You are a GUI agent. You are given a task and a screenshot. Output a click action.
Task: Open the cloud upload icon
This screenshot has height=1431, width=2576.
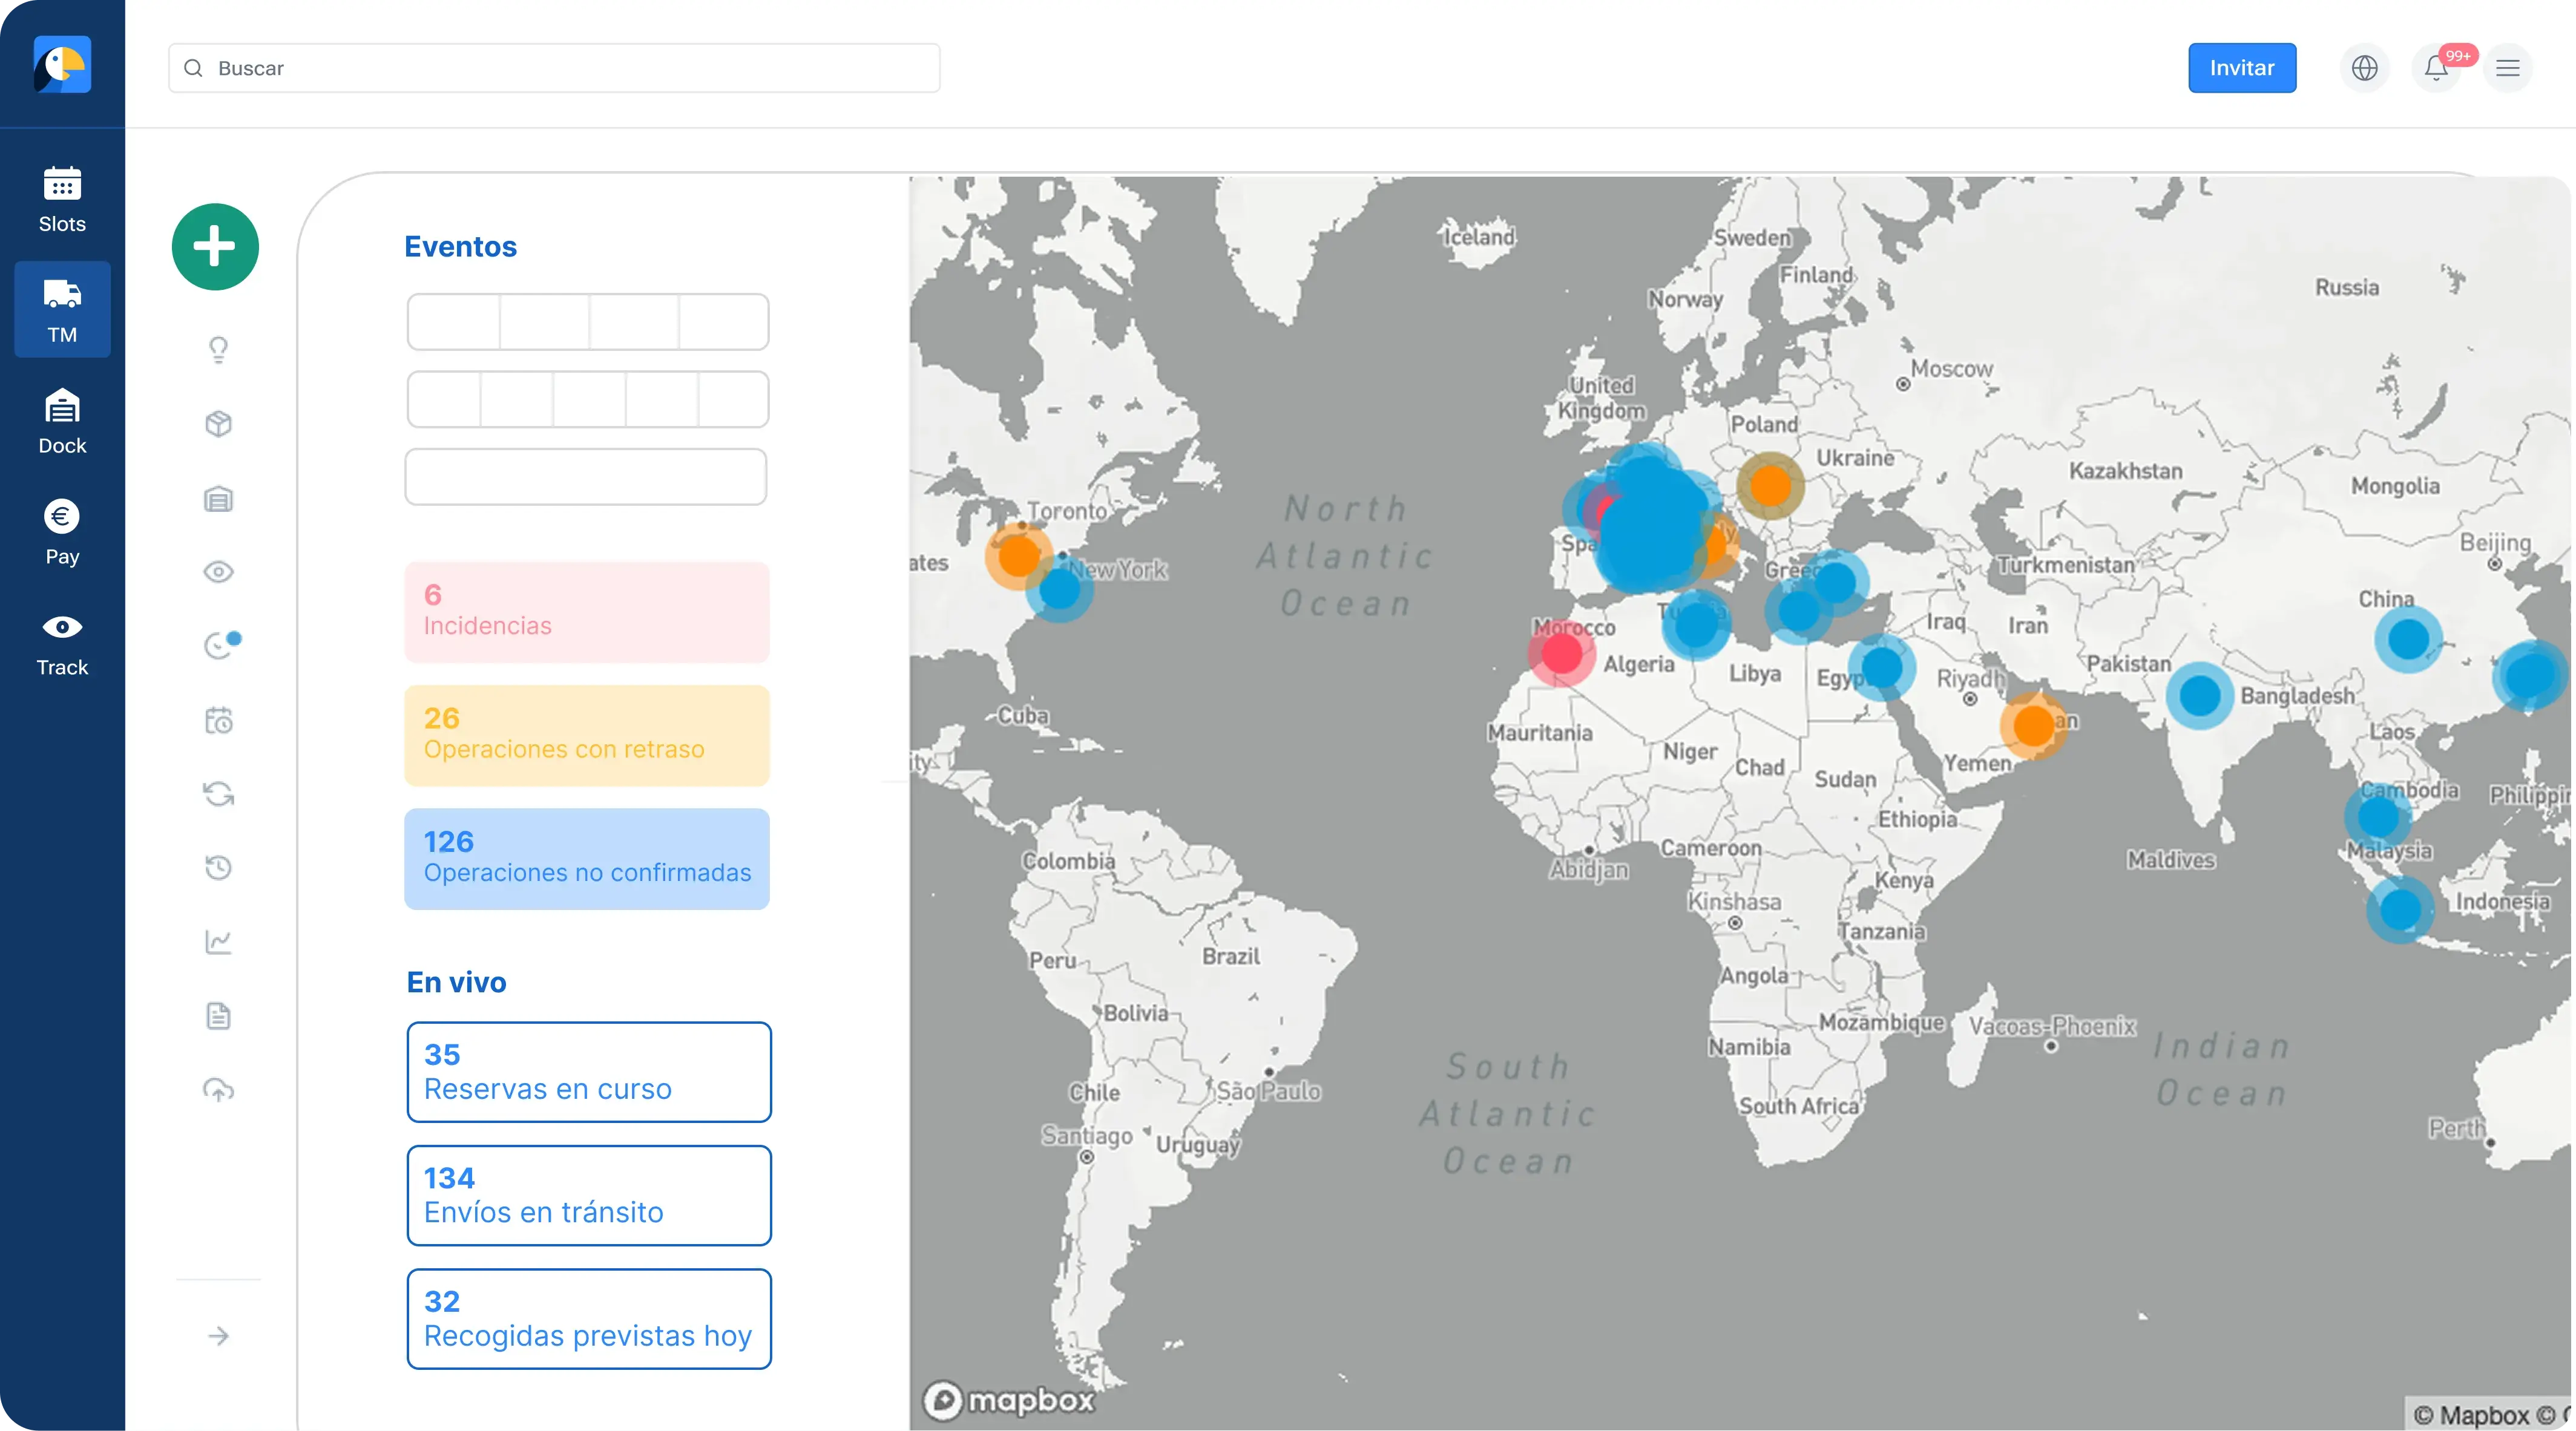pos(218,1089)
